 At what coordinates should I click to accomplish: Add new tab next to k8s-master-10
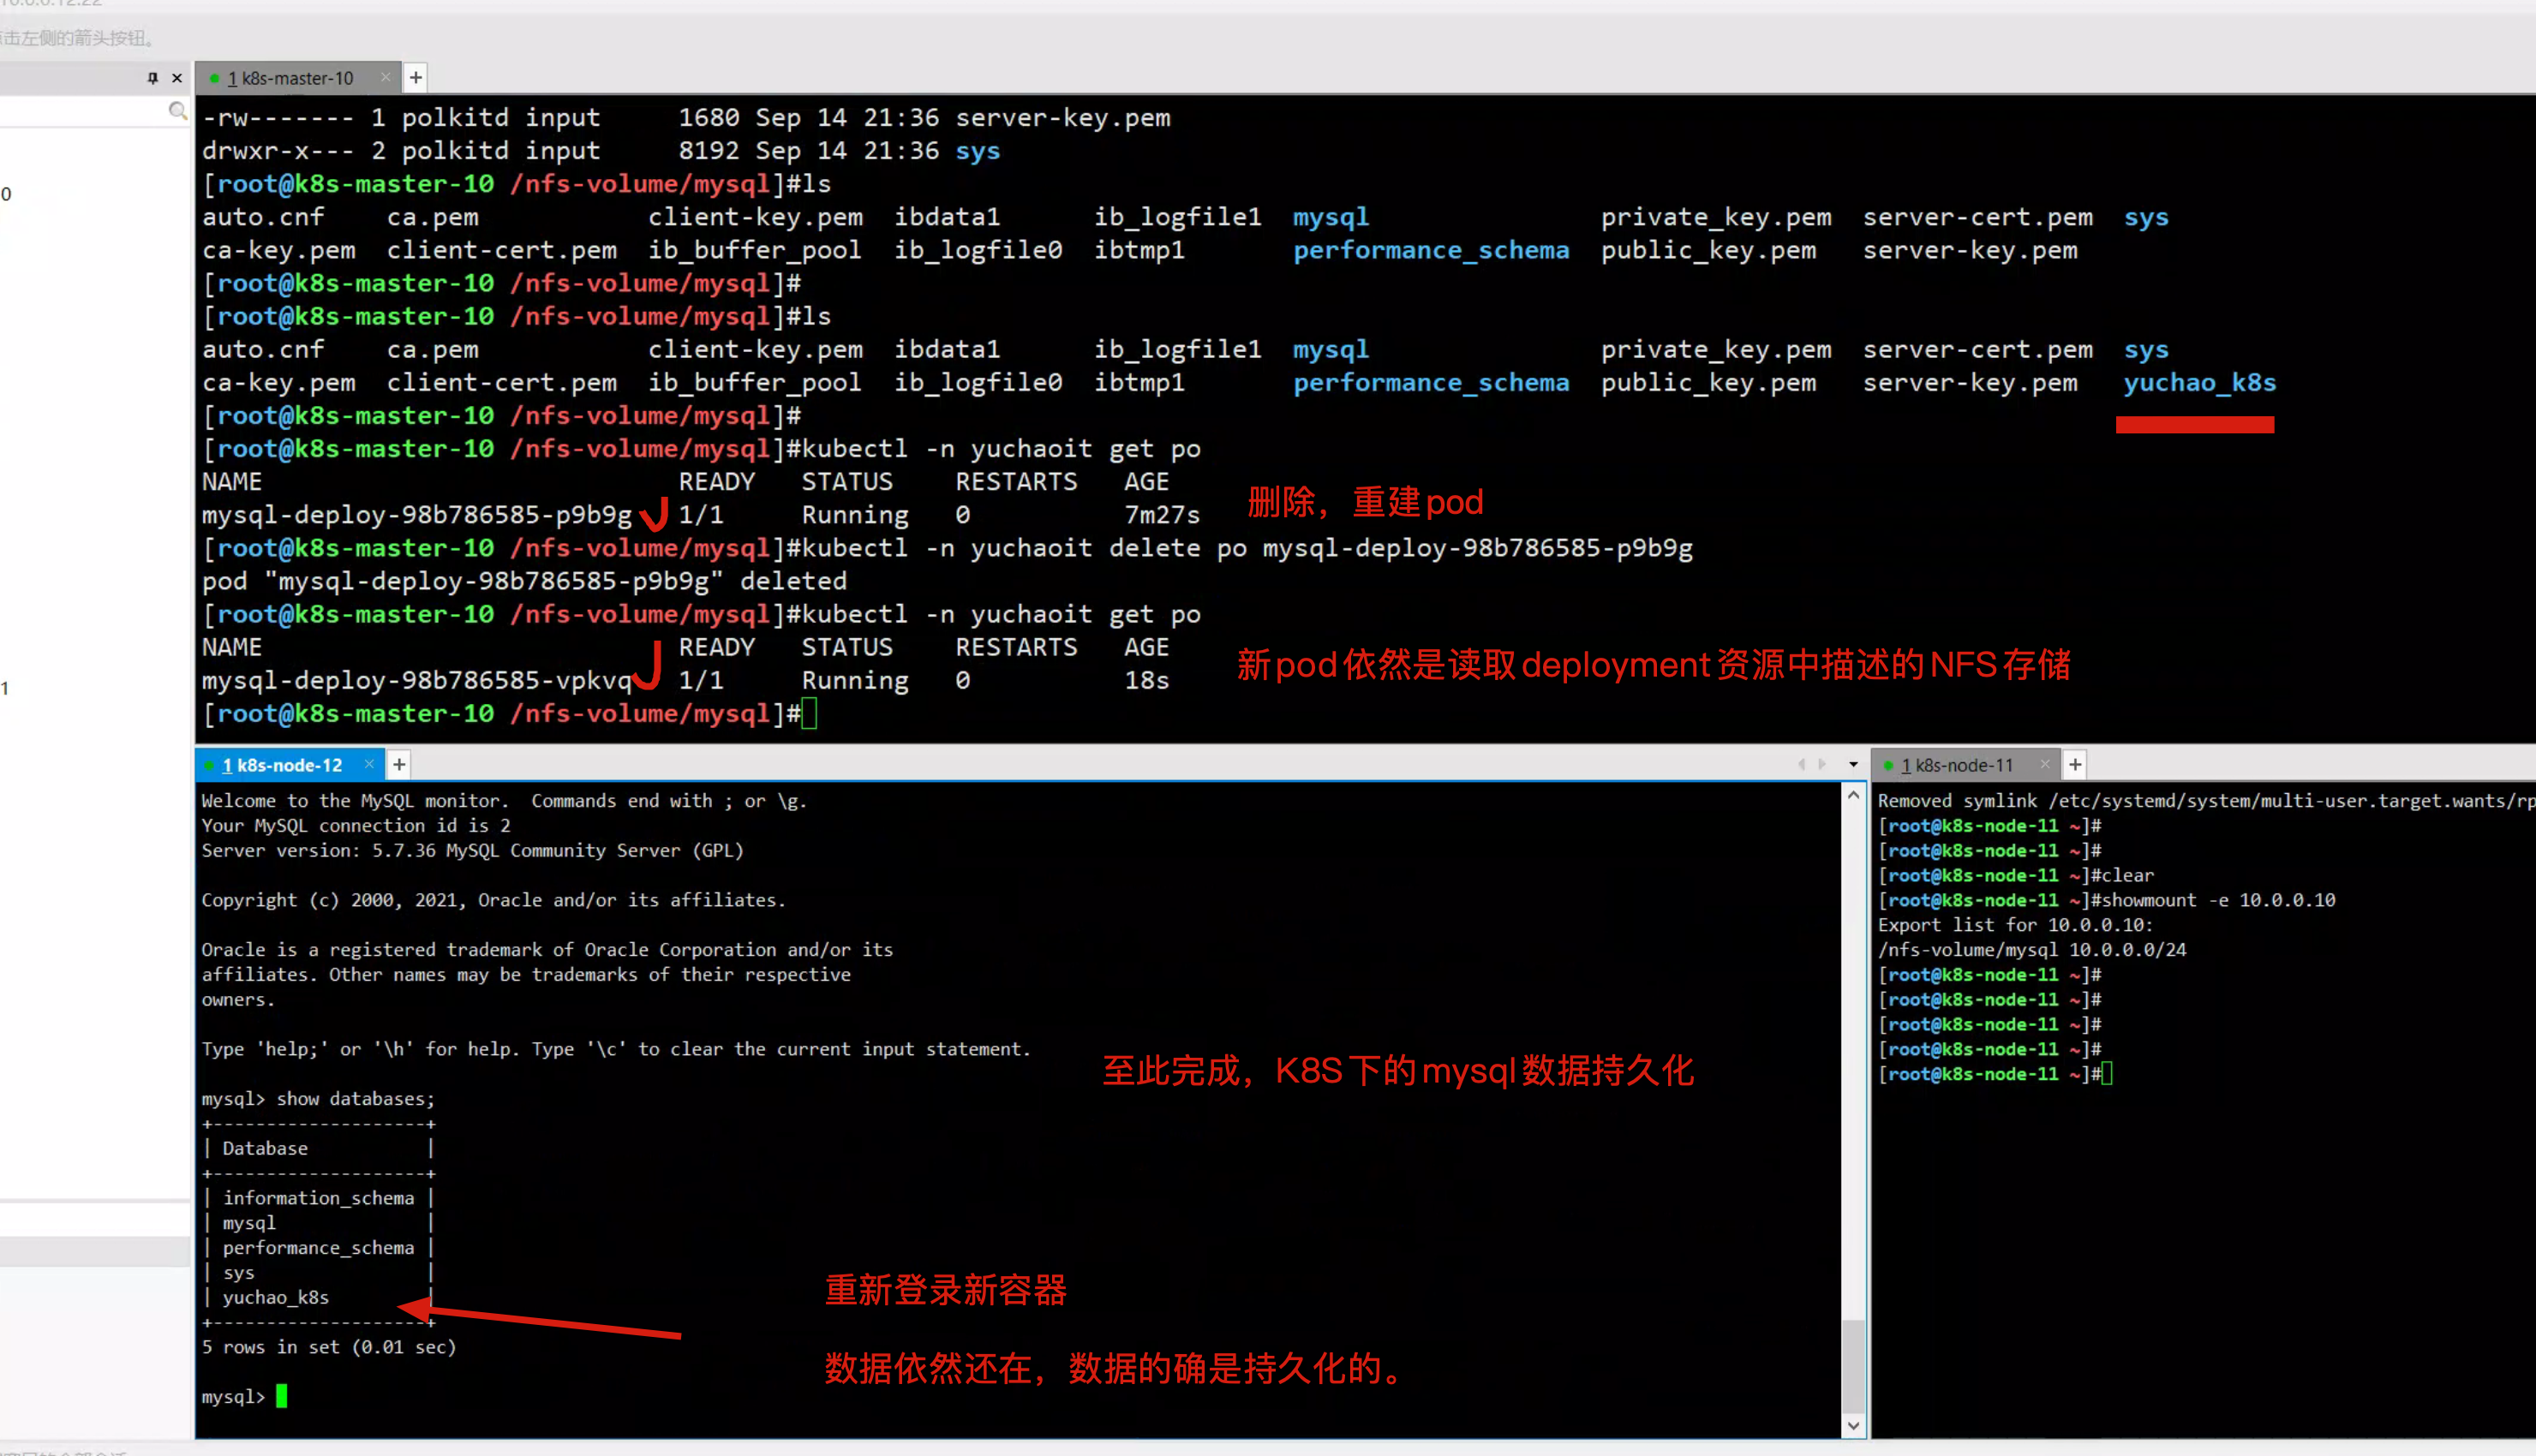coord(416,78)
